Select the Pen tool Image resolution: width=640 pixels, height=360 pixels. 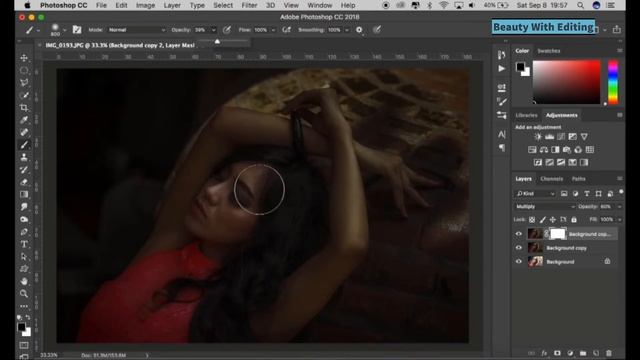click(24, 232)
